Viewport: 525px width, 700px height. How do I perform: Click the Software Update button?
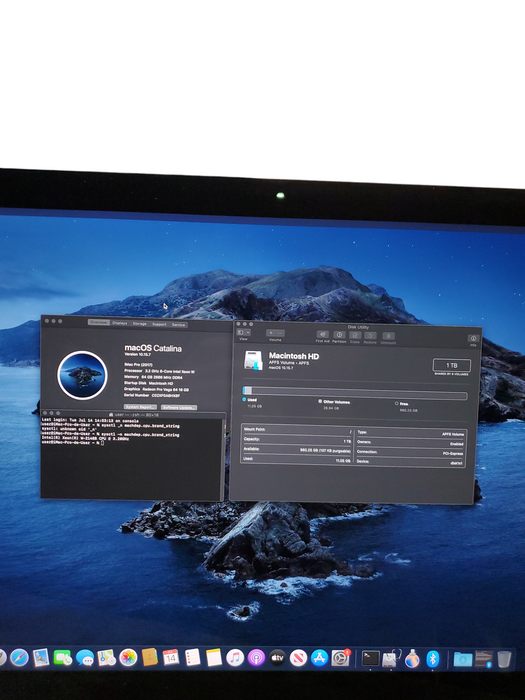coord(179,408)
